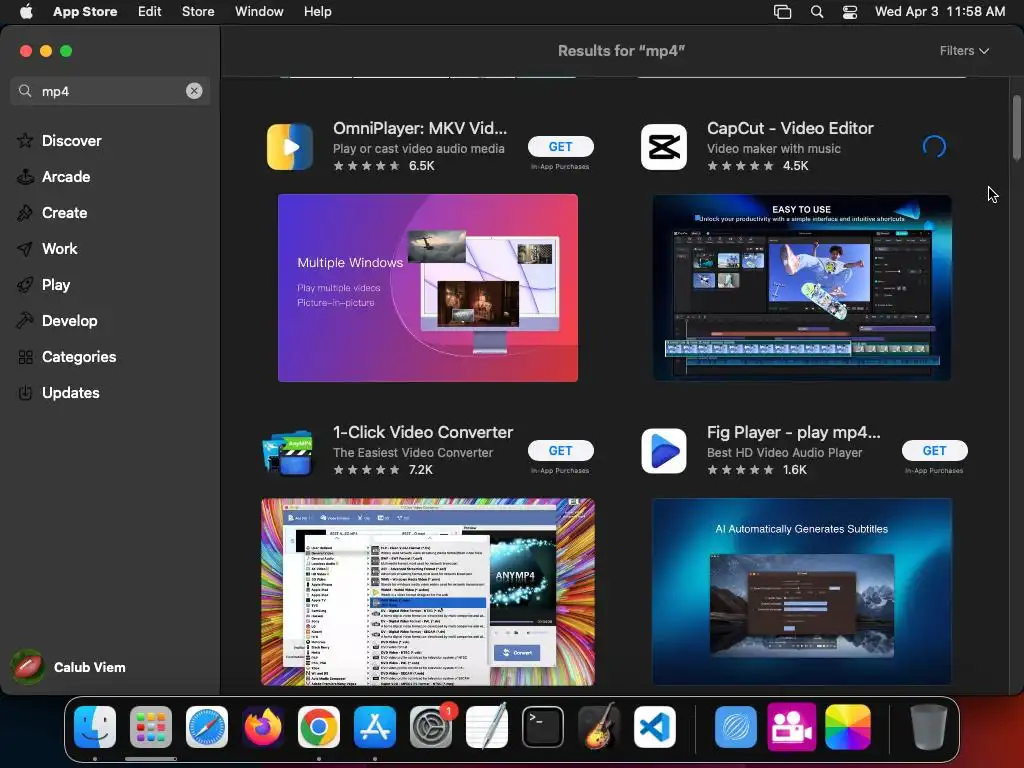Open Control Center in menu bar
The width and height of the screenshot is (1024, 768).
click(x=850, y=12)
